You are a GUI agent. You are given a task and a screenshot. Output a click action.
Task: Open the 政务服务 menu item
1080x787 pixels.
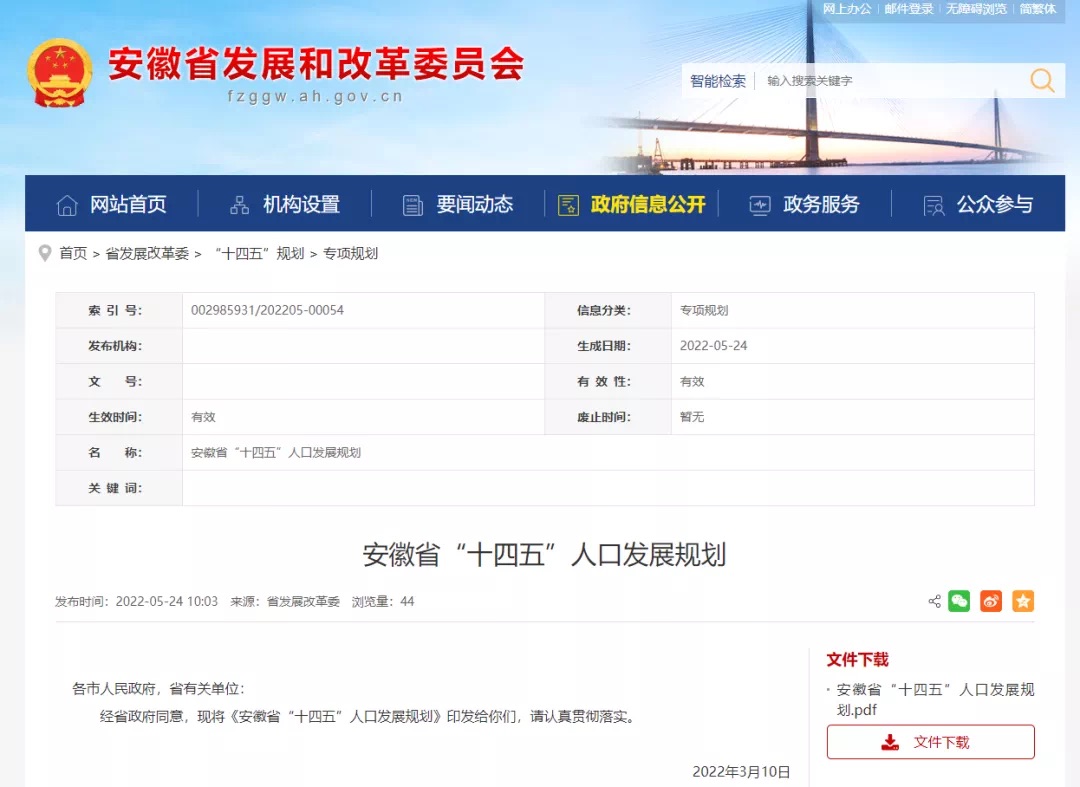[x=821, y=204]
